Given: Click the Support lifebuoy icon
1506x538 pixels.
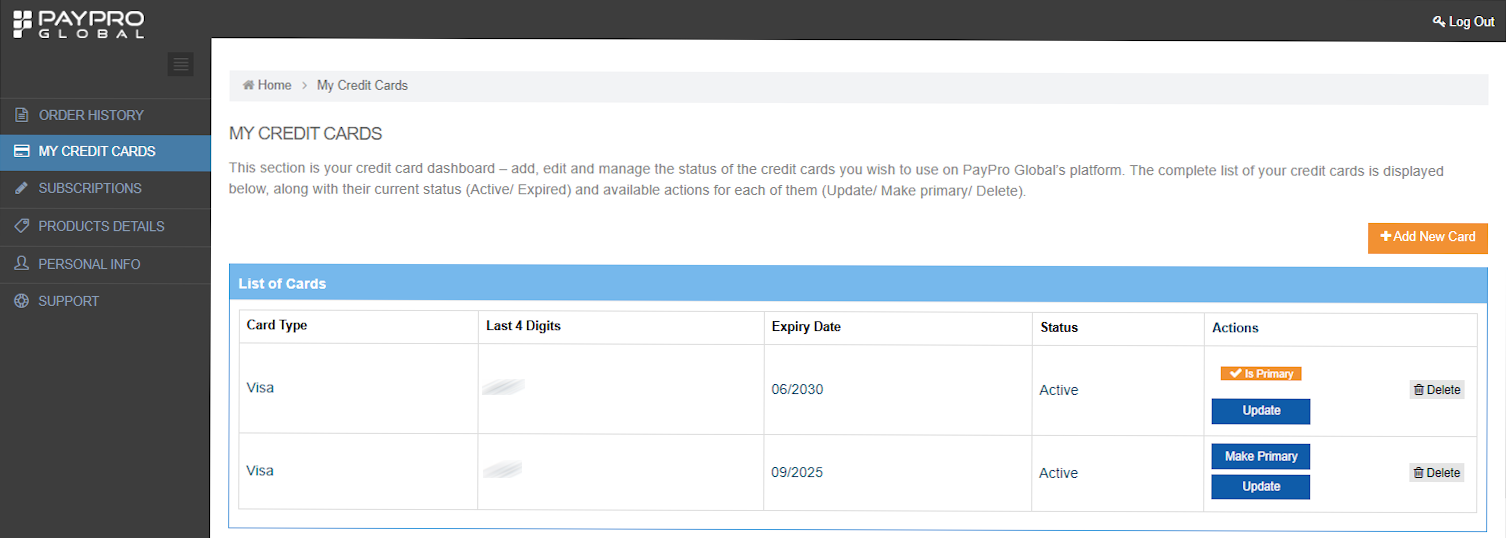Looking at the screenshot, I should tap(21, 301).
